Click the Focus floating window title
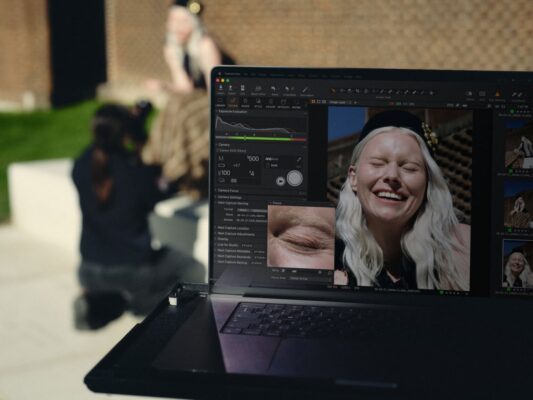533x400 pixels. 277,203
